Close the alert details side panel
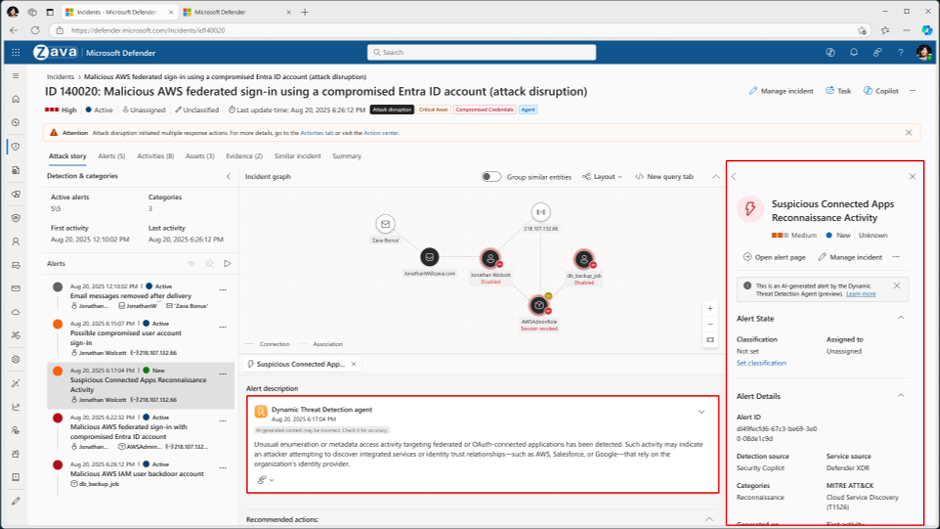 pyautogui.click(x=912, y=176)
